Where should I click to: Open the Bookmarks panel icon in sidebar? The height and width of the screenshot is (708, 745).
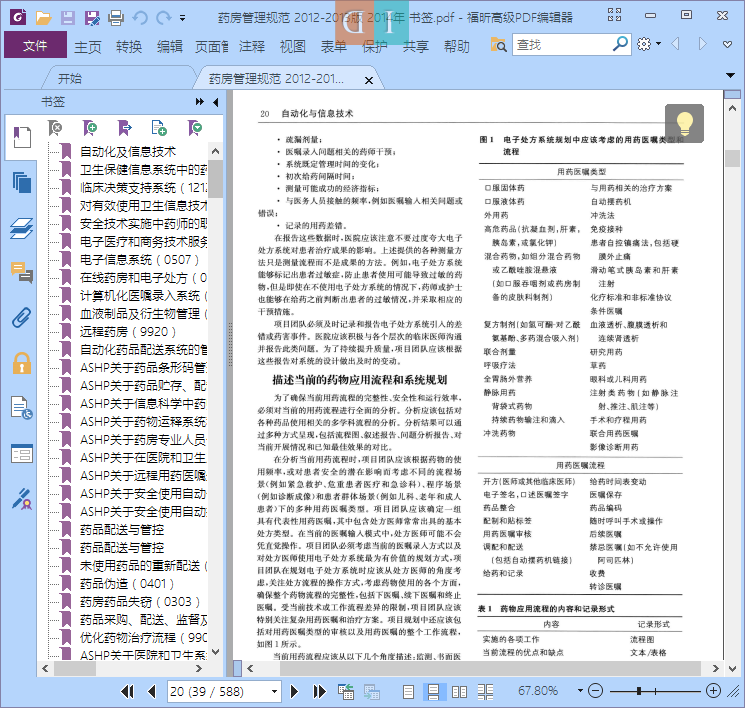coord(21,137)
